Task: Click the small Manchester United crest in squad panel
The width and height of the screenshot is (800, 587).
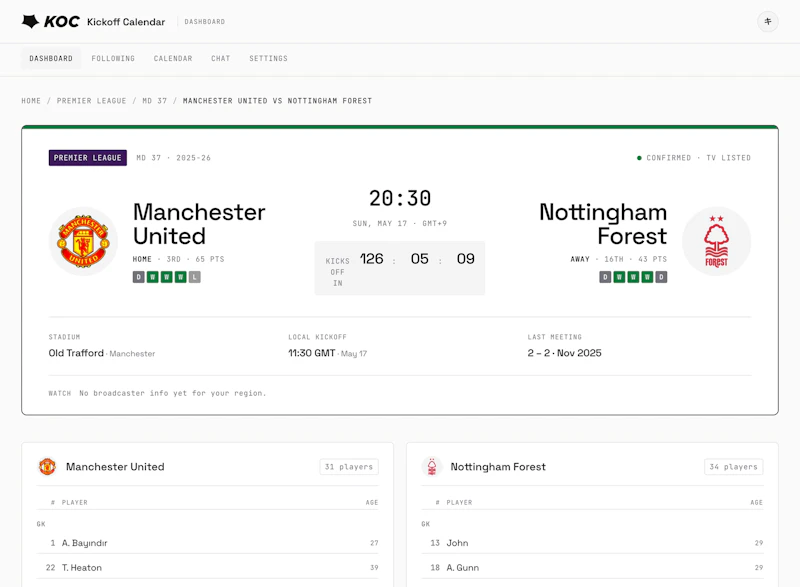Action: [47, 467]
